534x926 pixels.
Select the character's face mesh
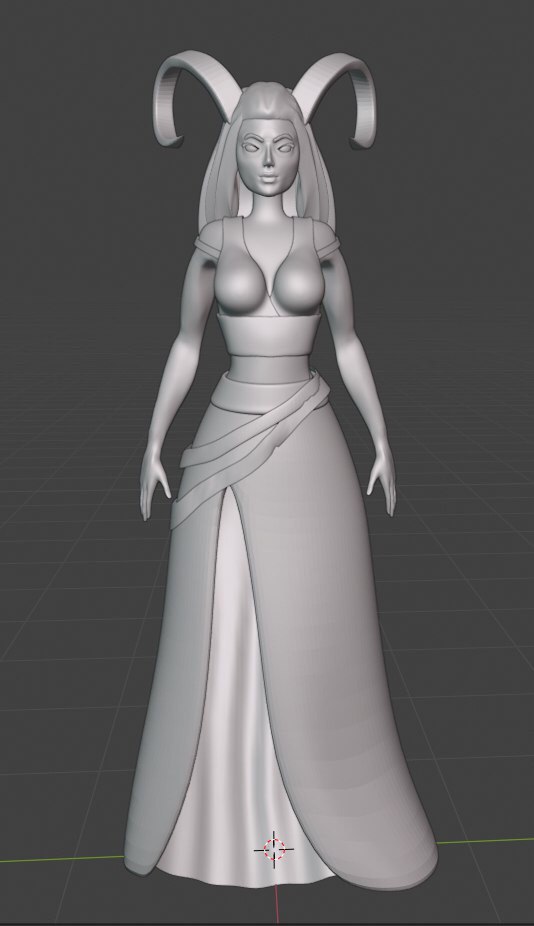coord(268,159)
